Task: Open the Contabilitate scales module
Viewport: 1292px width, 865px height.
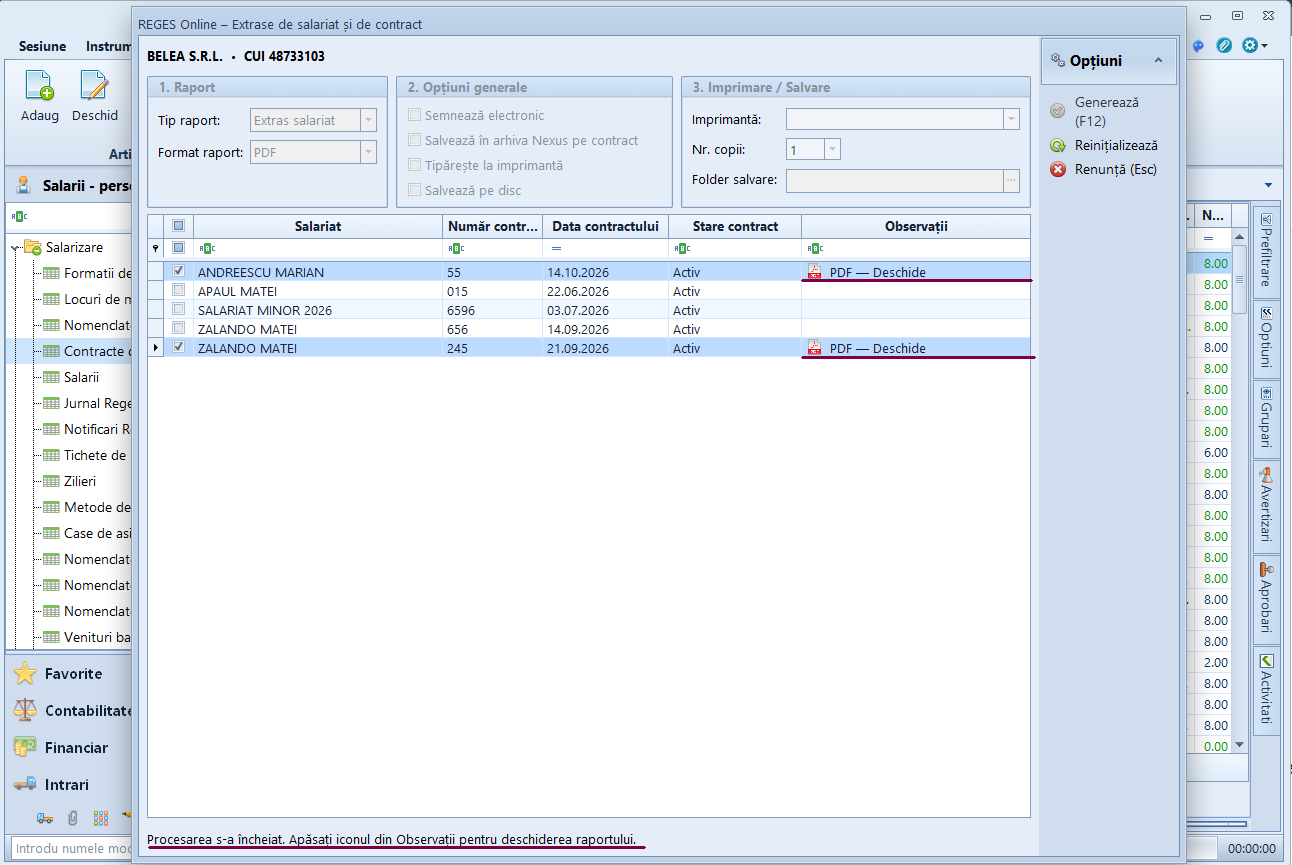Action: pos(26,711)
